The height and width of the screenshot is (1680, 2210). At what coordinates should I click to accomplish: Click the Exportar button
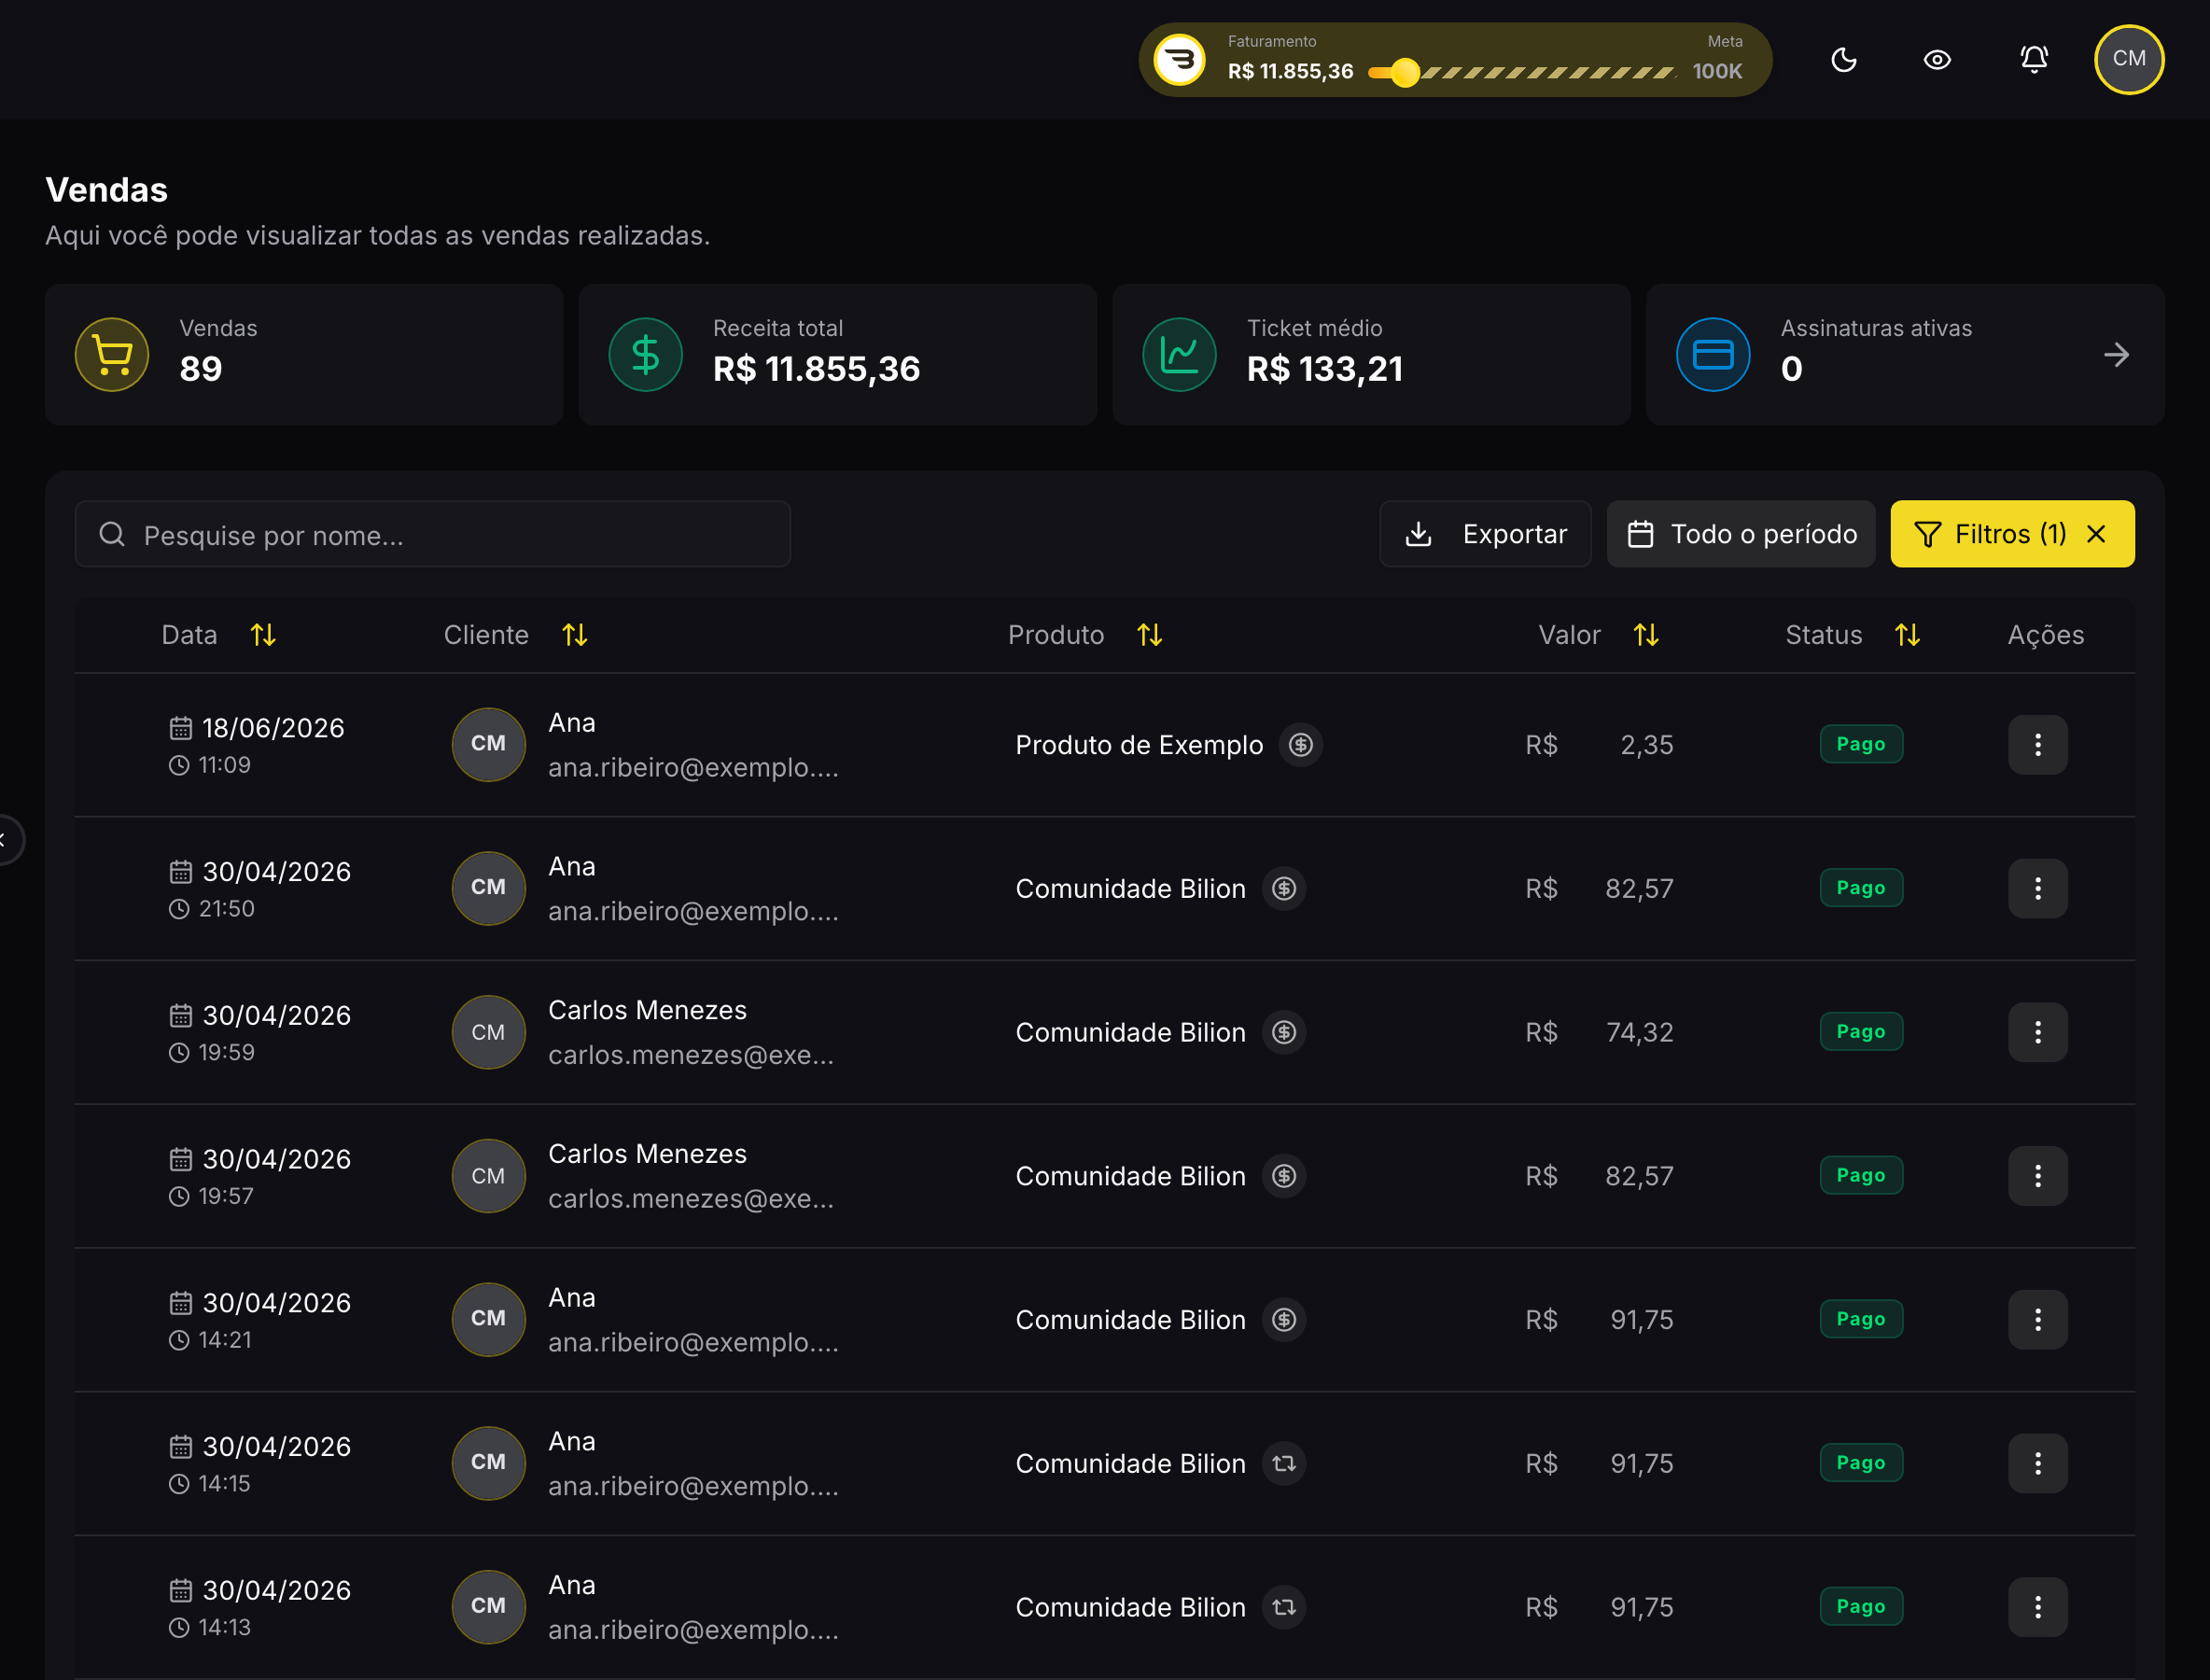[1485, 534]
